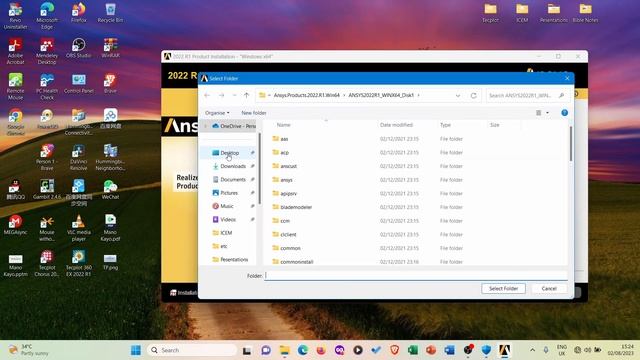Open the Tecplot desktop folder
Viewport: 640px width, 360px height.
pyautogui.click(x=490, y=13)
